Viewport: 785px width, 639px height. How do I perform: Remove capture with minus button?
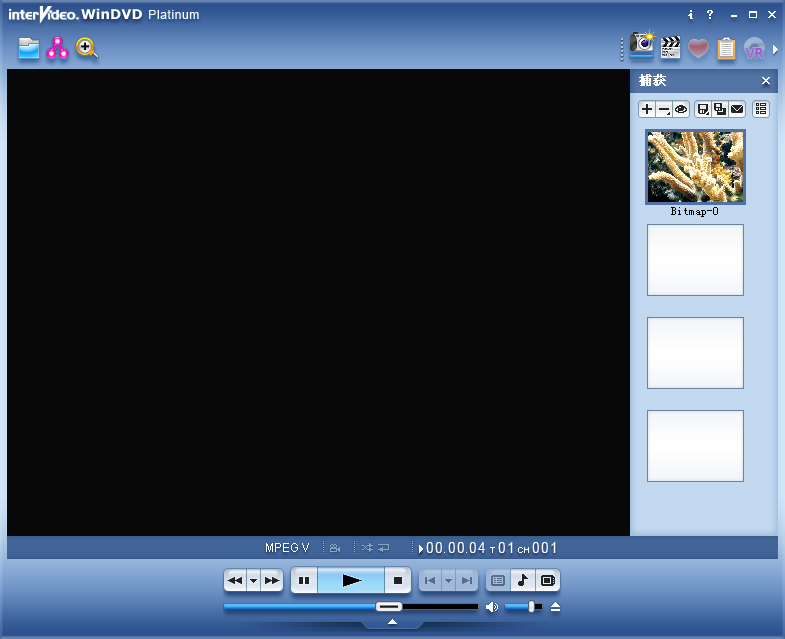[x=664, y=109]
